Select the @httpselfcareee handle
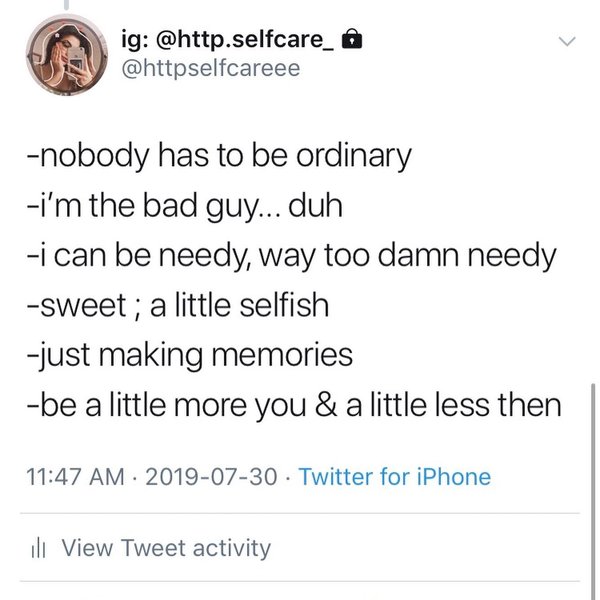Image resolution: width=600 pixels, height=600 pixels. pyautogui.click(x=208, y=69)
